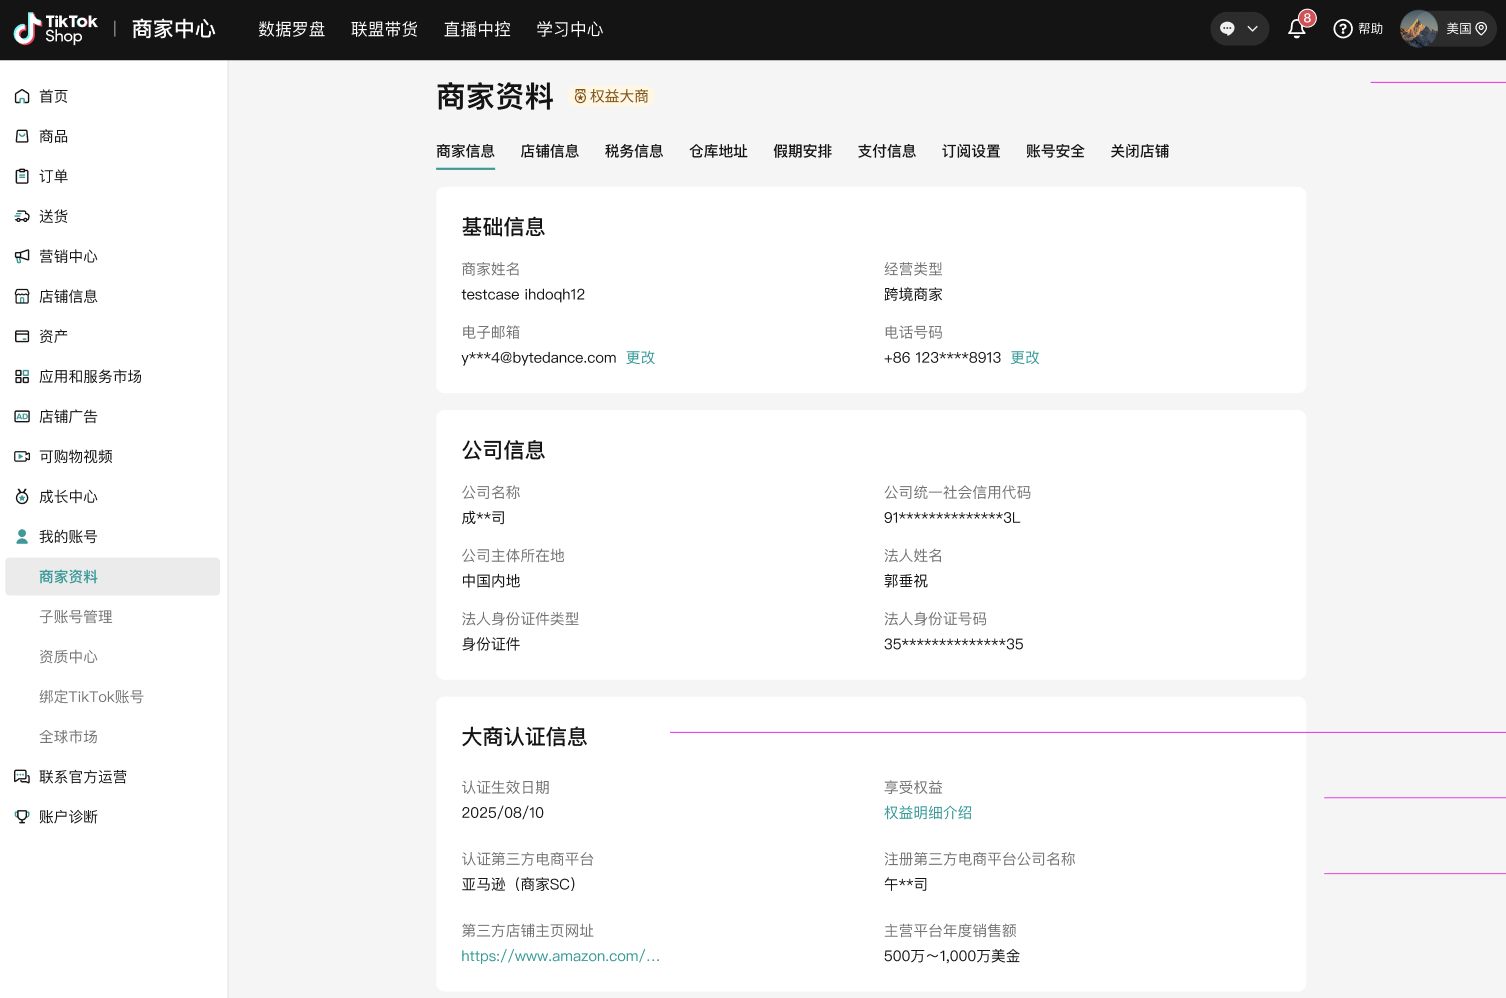Click the 送货 shipping truck icon
This screenshot has height=998, width=1506.
[22, 216]
